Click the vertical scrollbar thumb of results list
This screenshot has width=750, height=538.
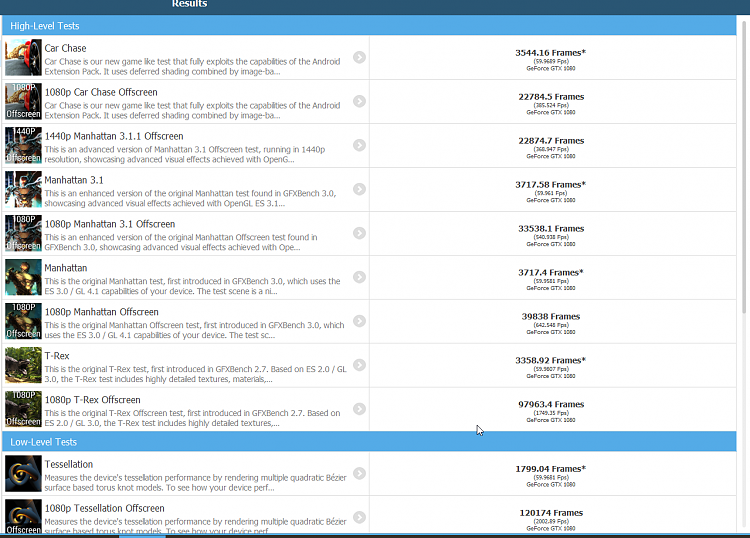coord(744,167)
